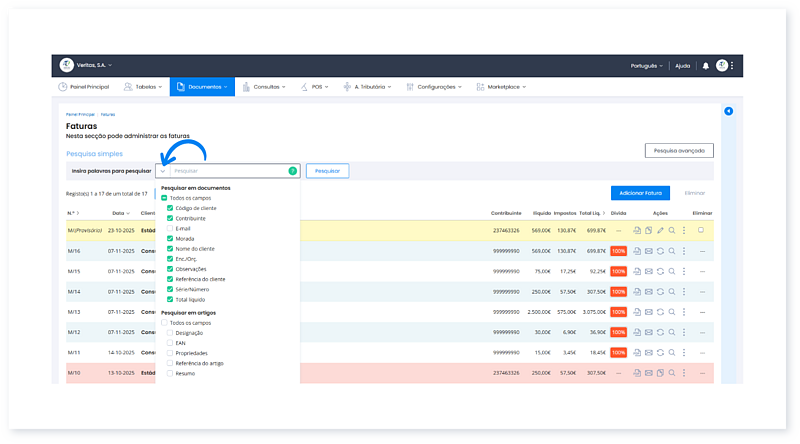Open the three-dot actions menu for M/13
The width and height of the screenshot is (800, 444).
(x=684, y=312)
